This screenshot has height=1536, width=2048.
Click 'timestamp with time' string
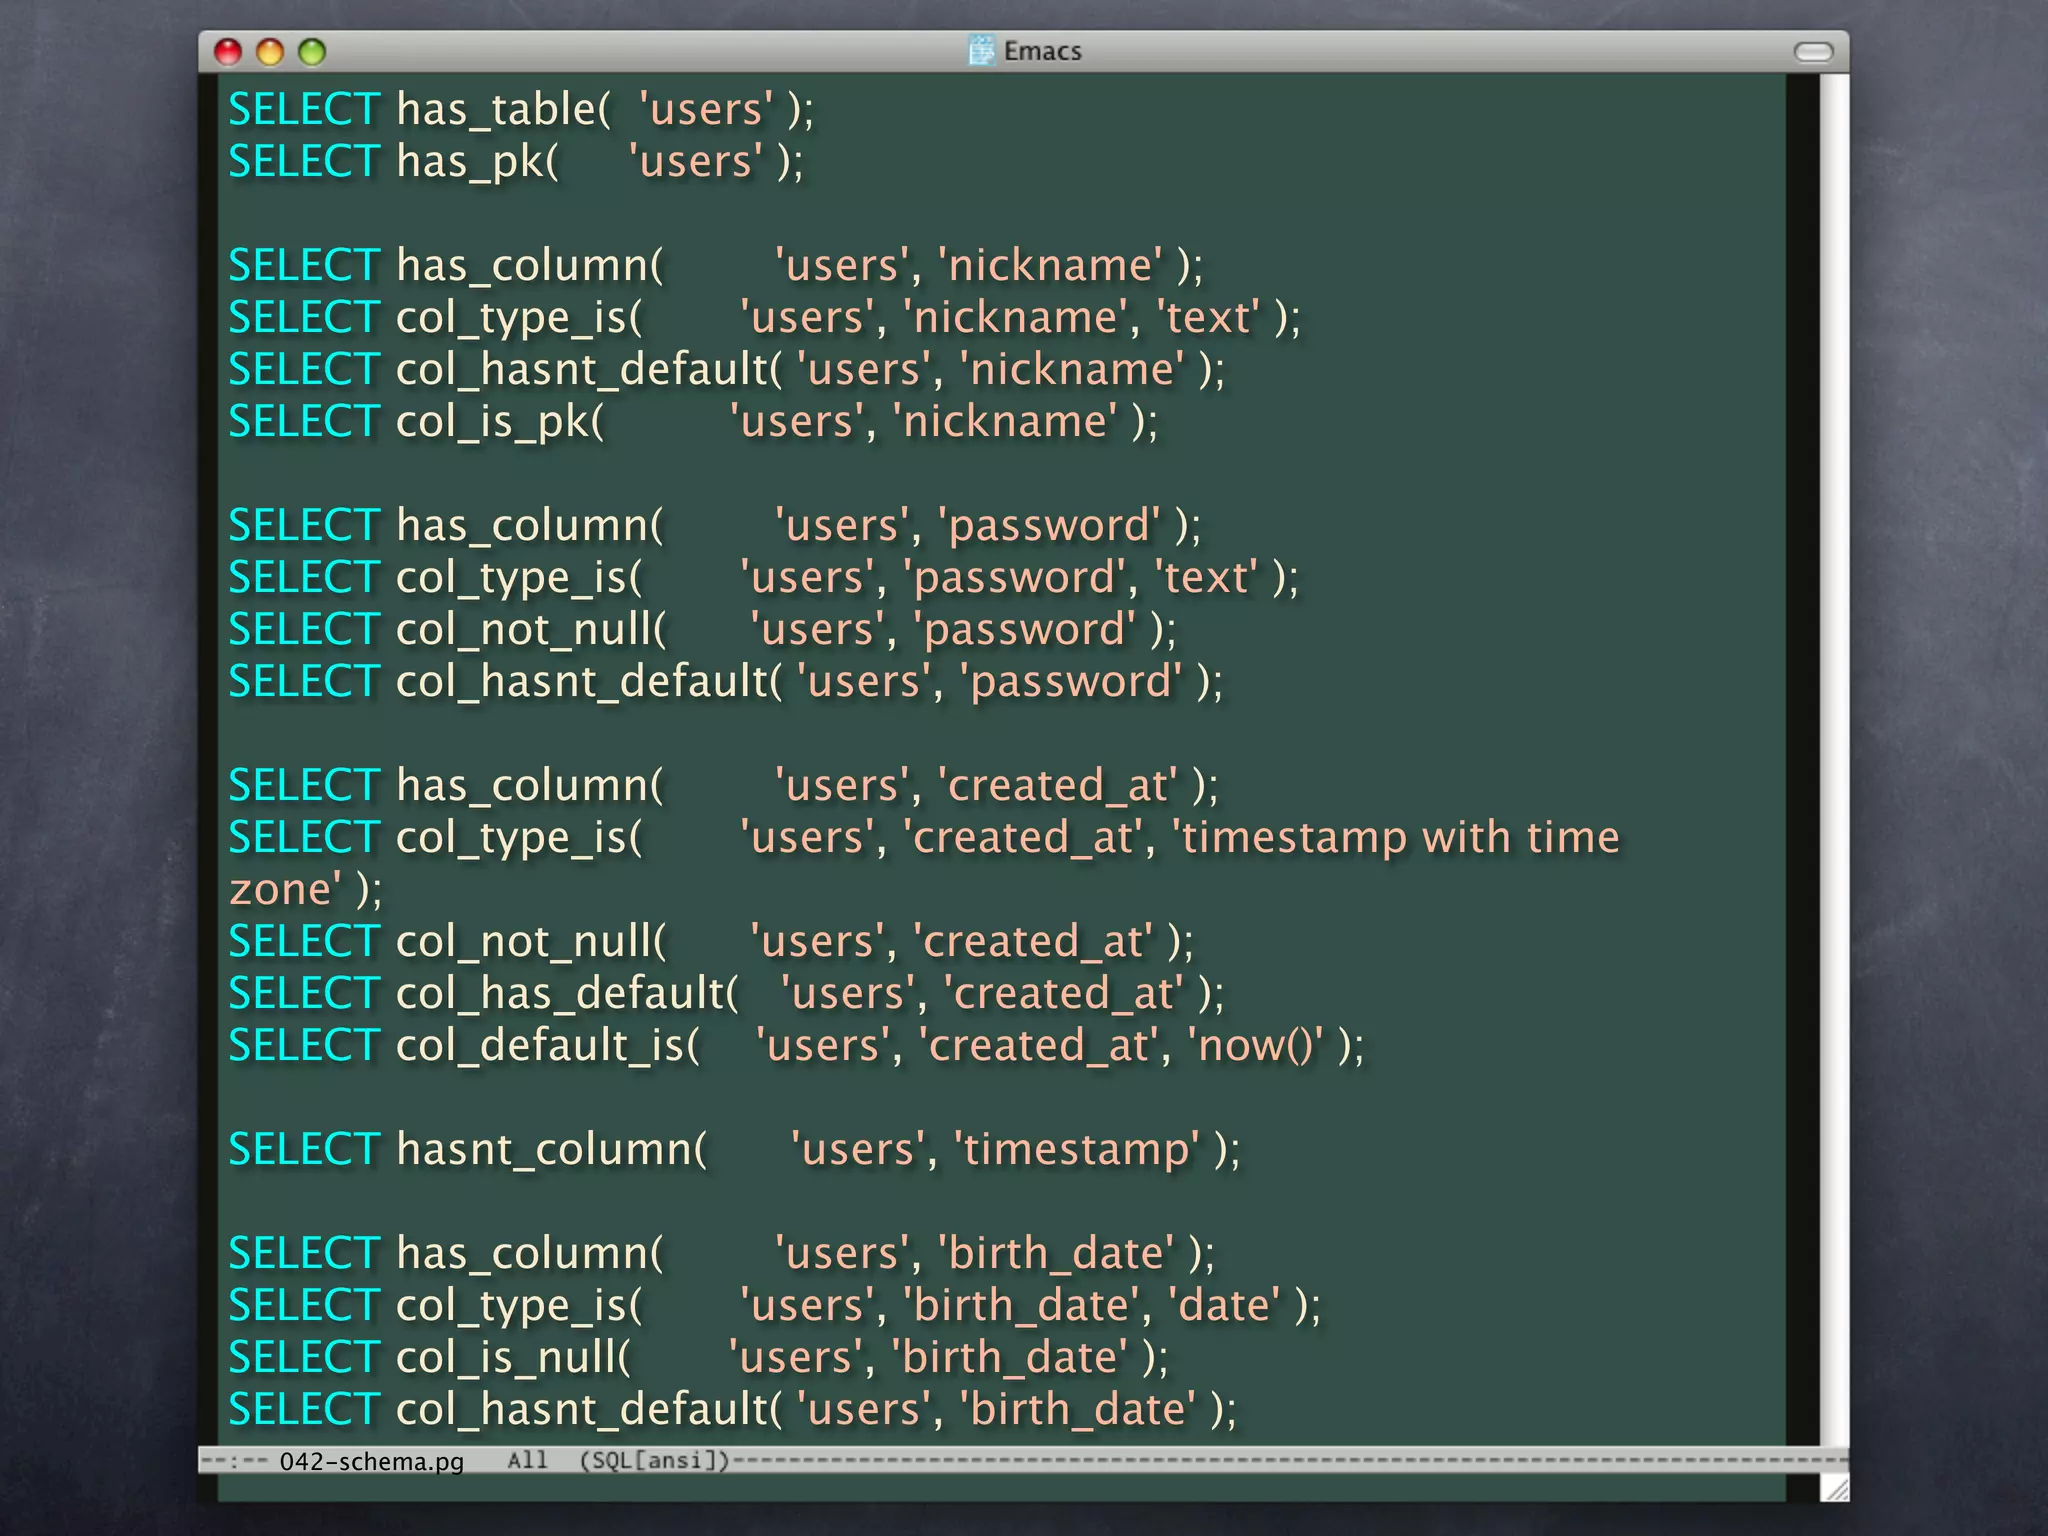[1395, 837]
